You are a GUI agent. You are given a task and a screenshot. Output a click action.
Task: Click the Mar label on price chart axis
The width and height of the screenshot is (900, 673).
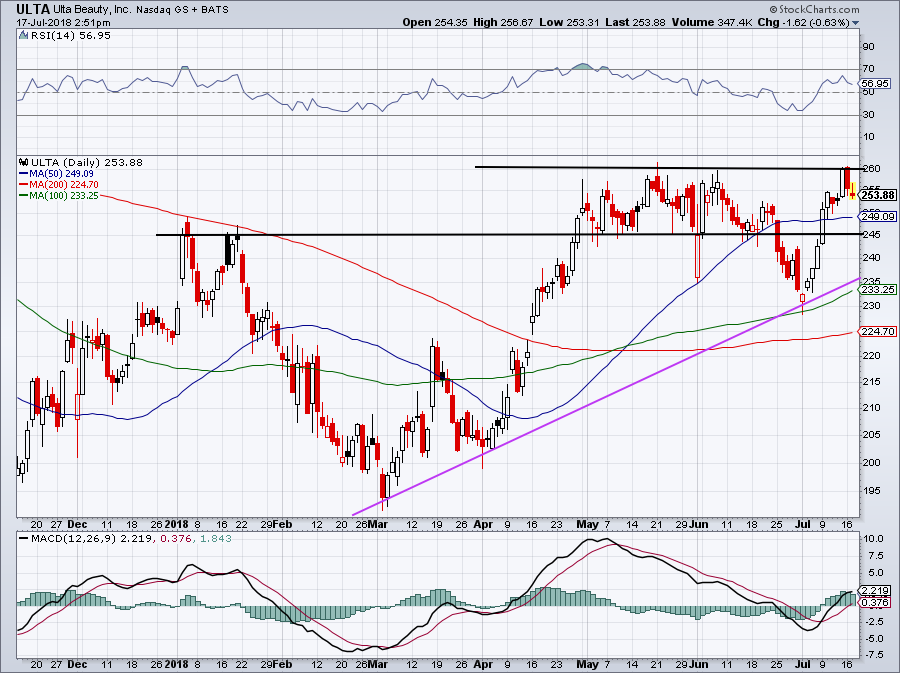coord(377,524)
